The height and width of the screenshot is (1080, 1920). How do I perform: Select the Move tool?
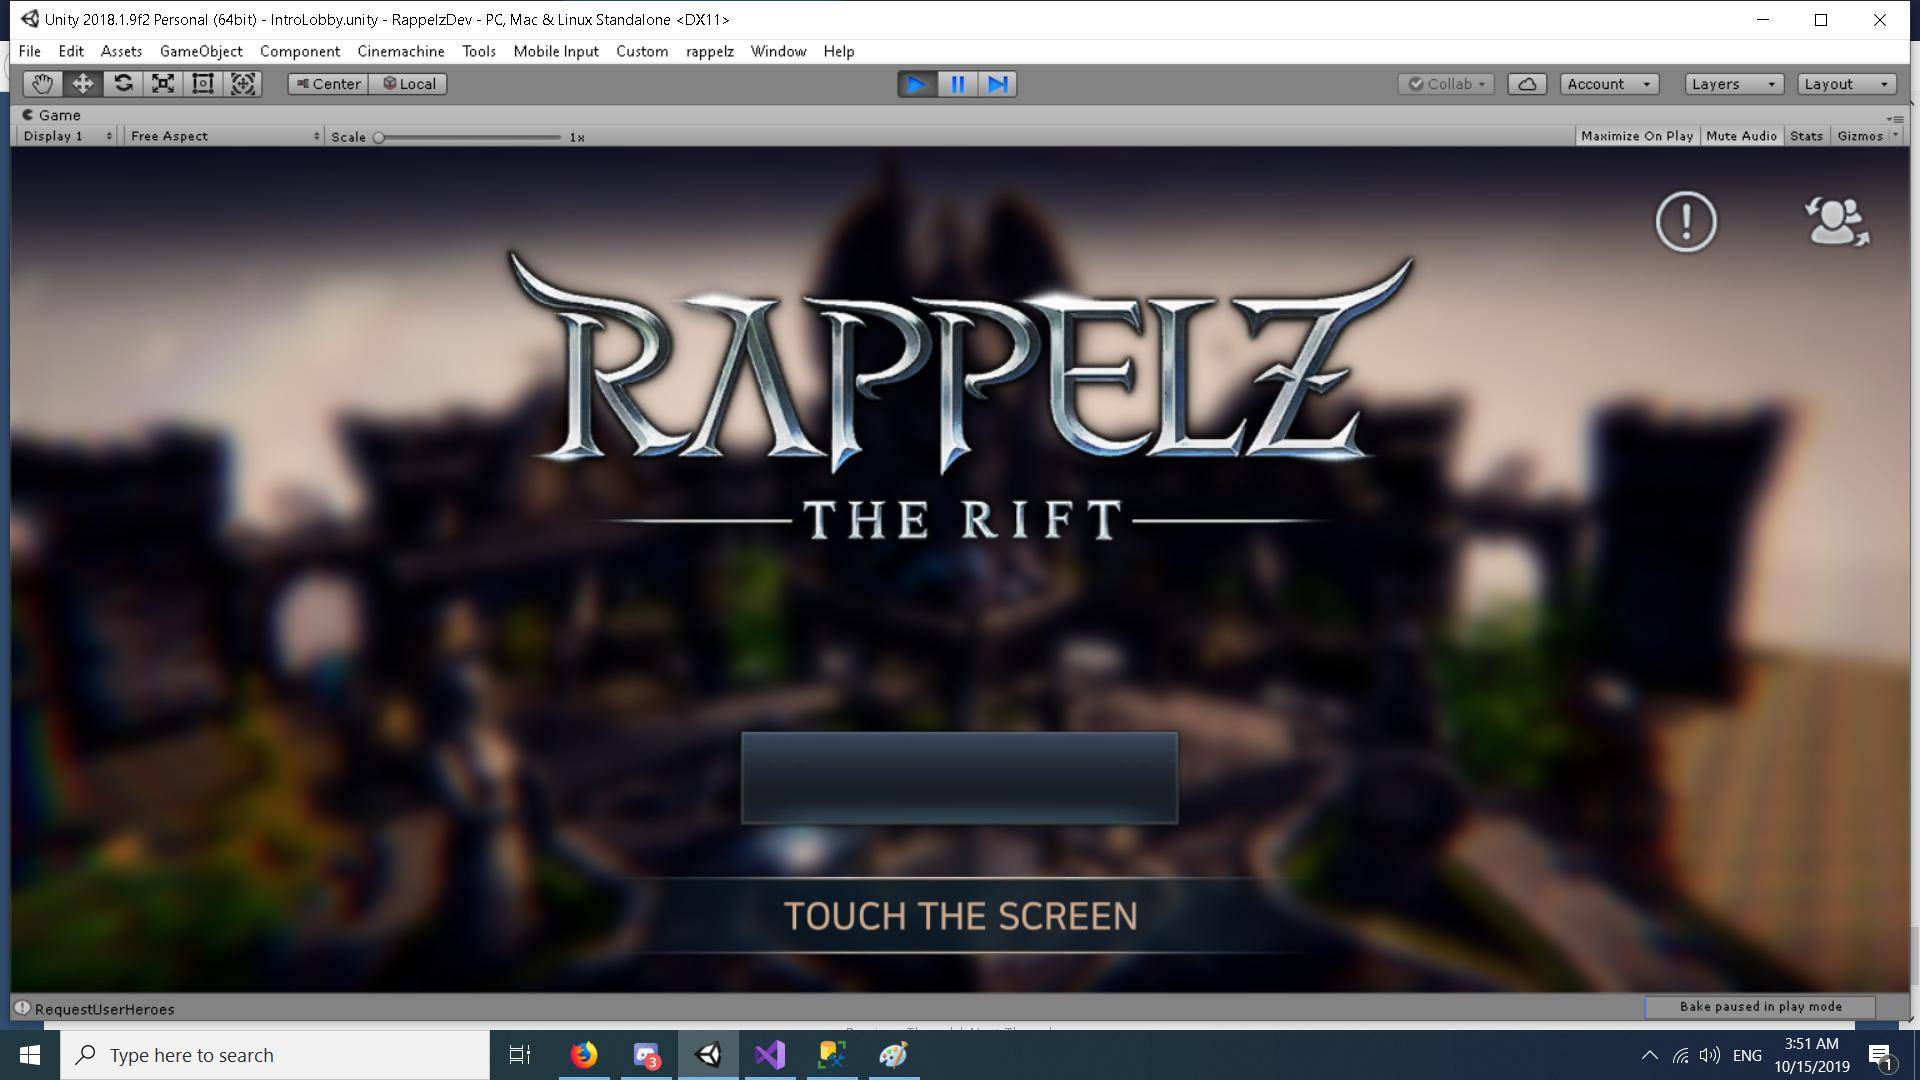point(82,84)
